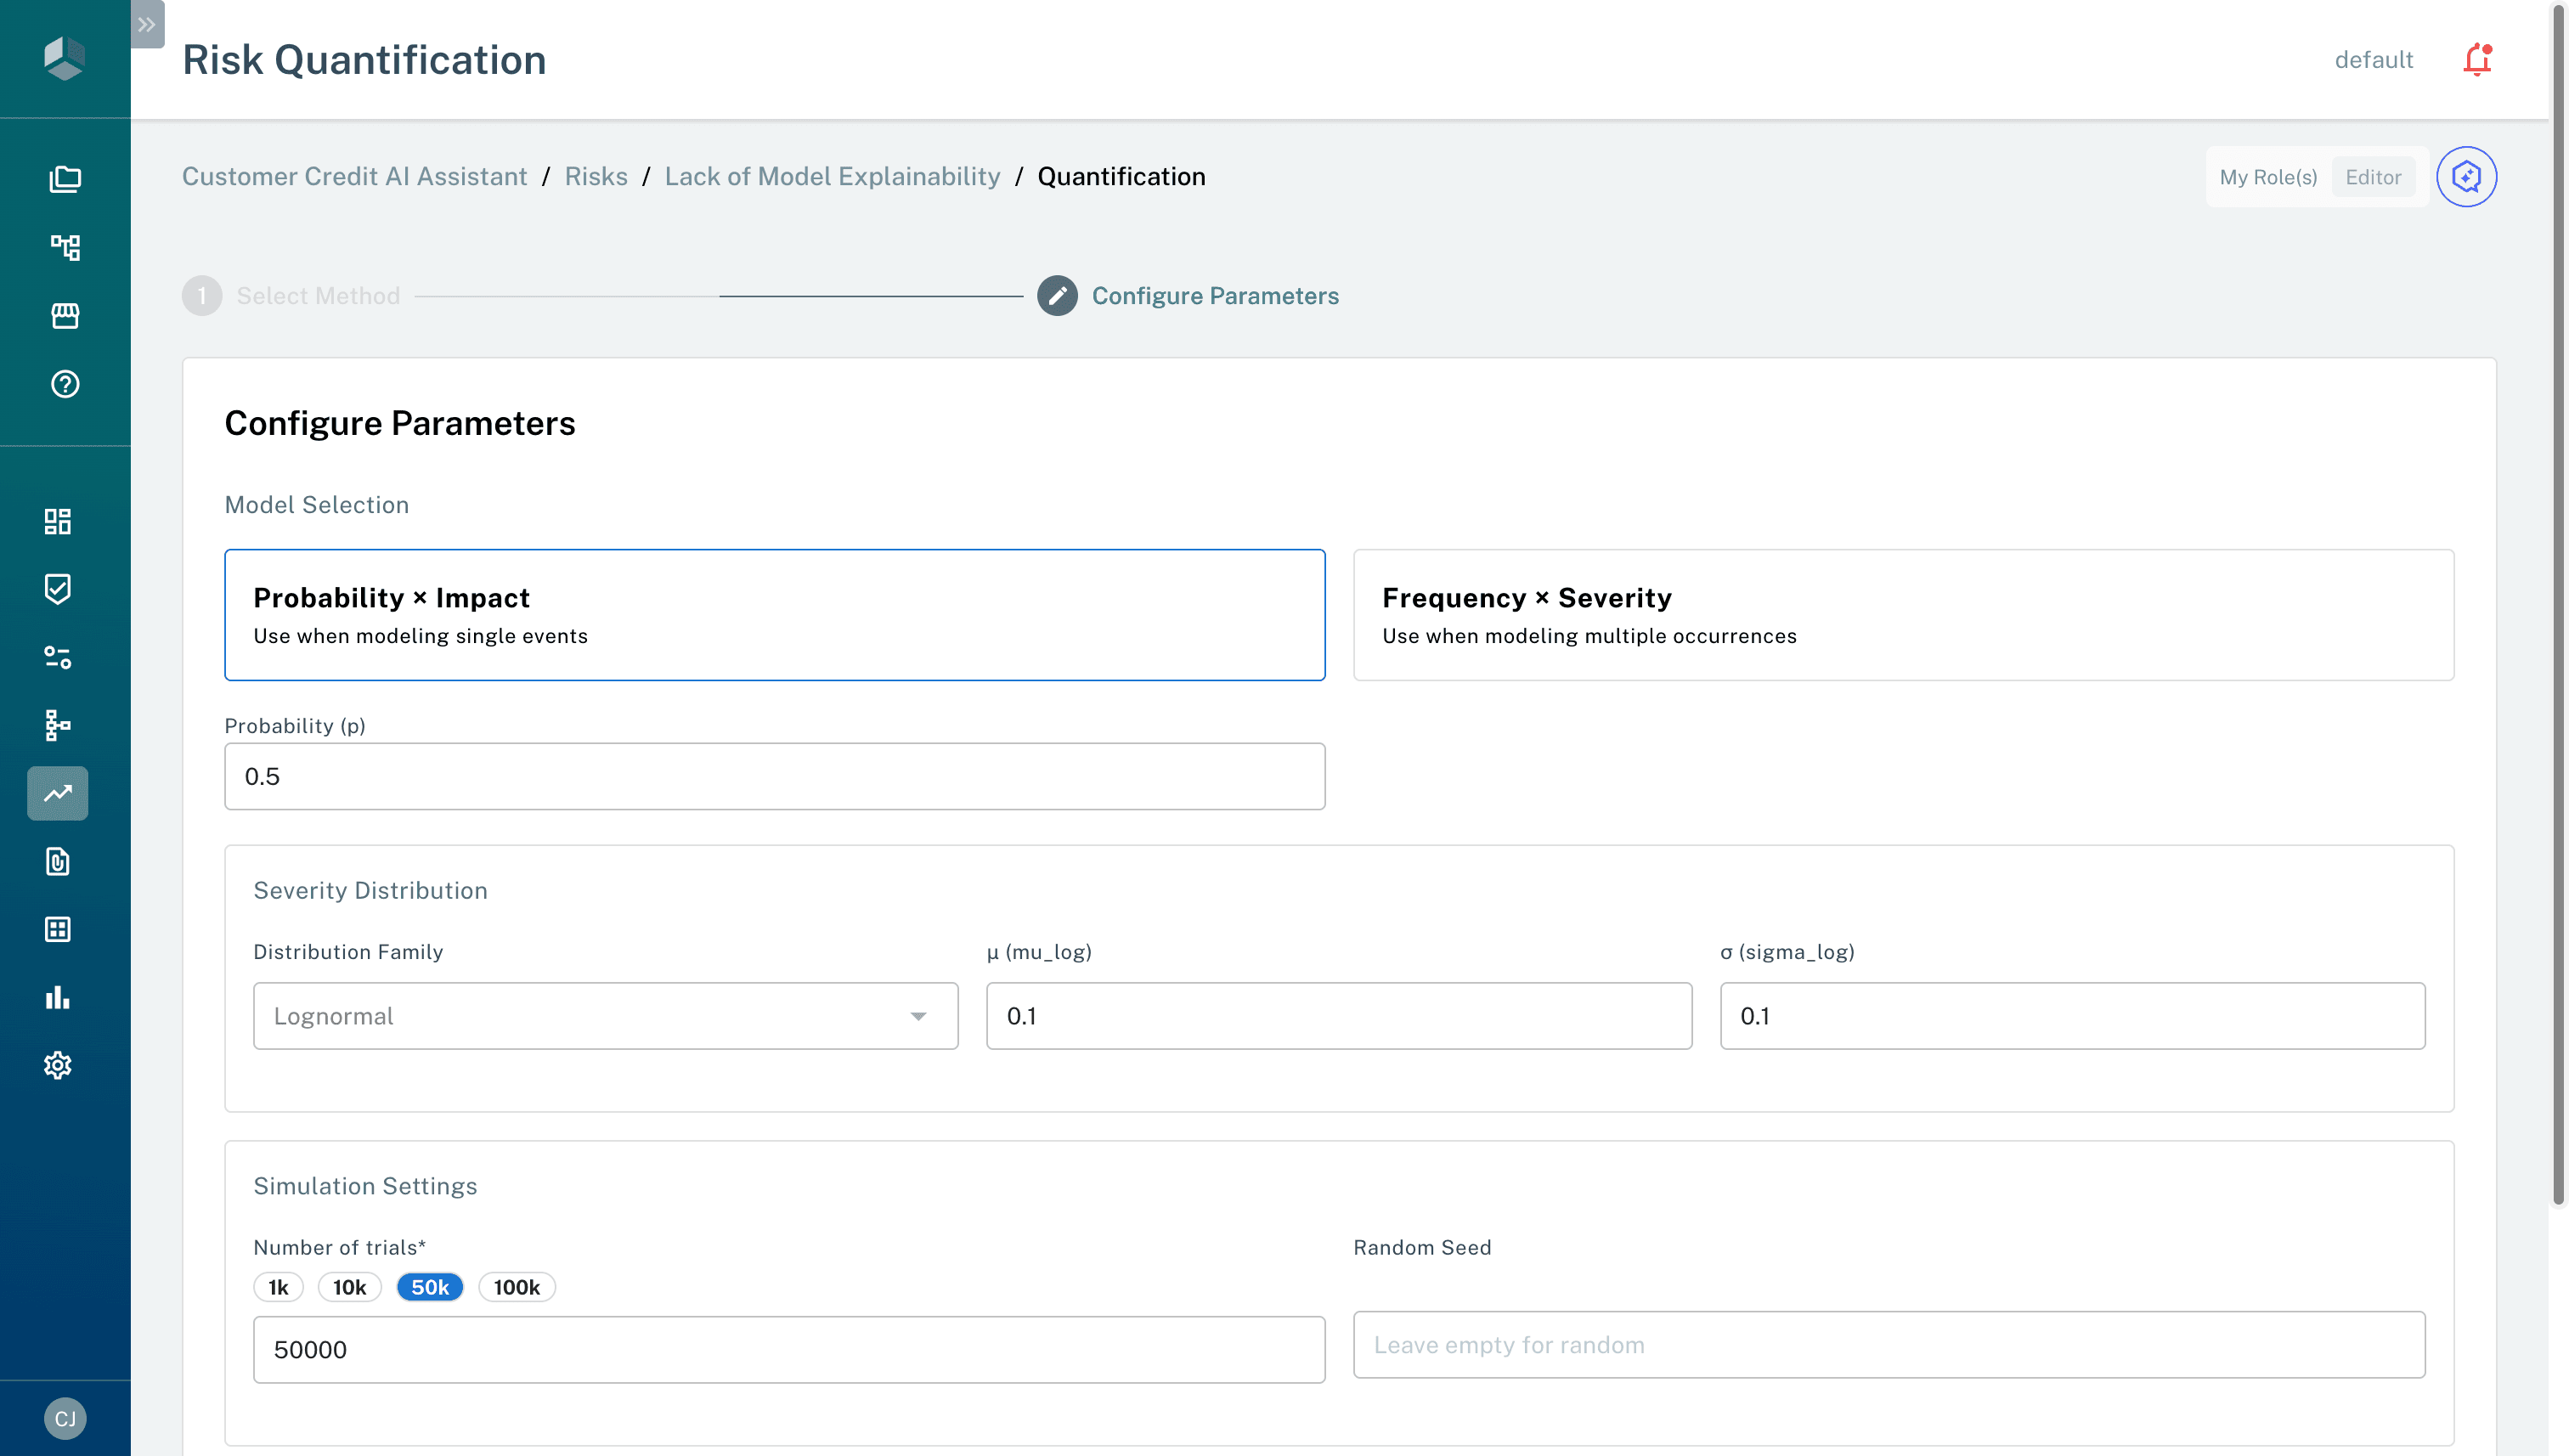
Task: Open the dashboard grid icon in sidebar
Action: tap(58, 521)
